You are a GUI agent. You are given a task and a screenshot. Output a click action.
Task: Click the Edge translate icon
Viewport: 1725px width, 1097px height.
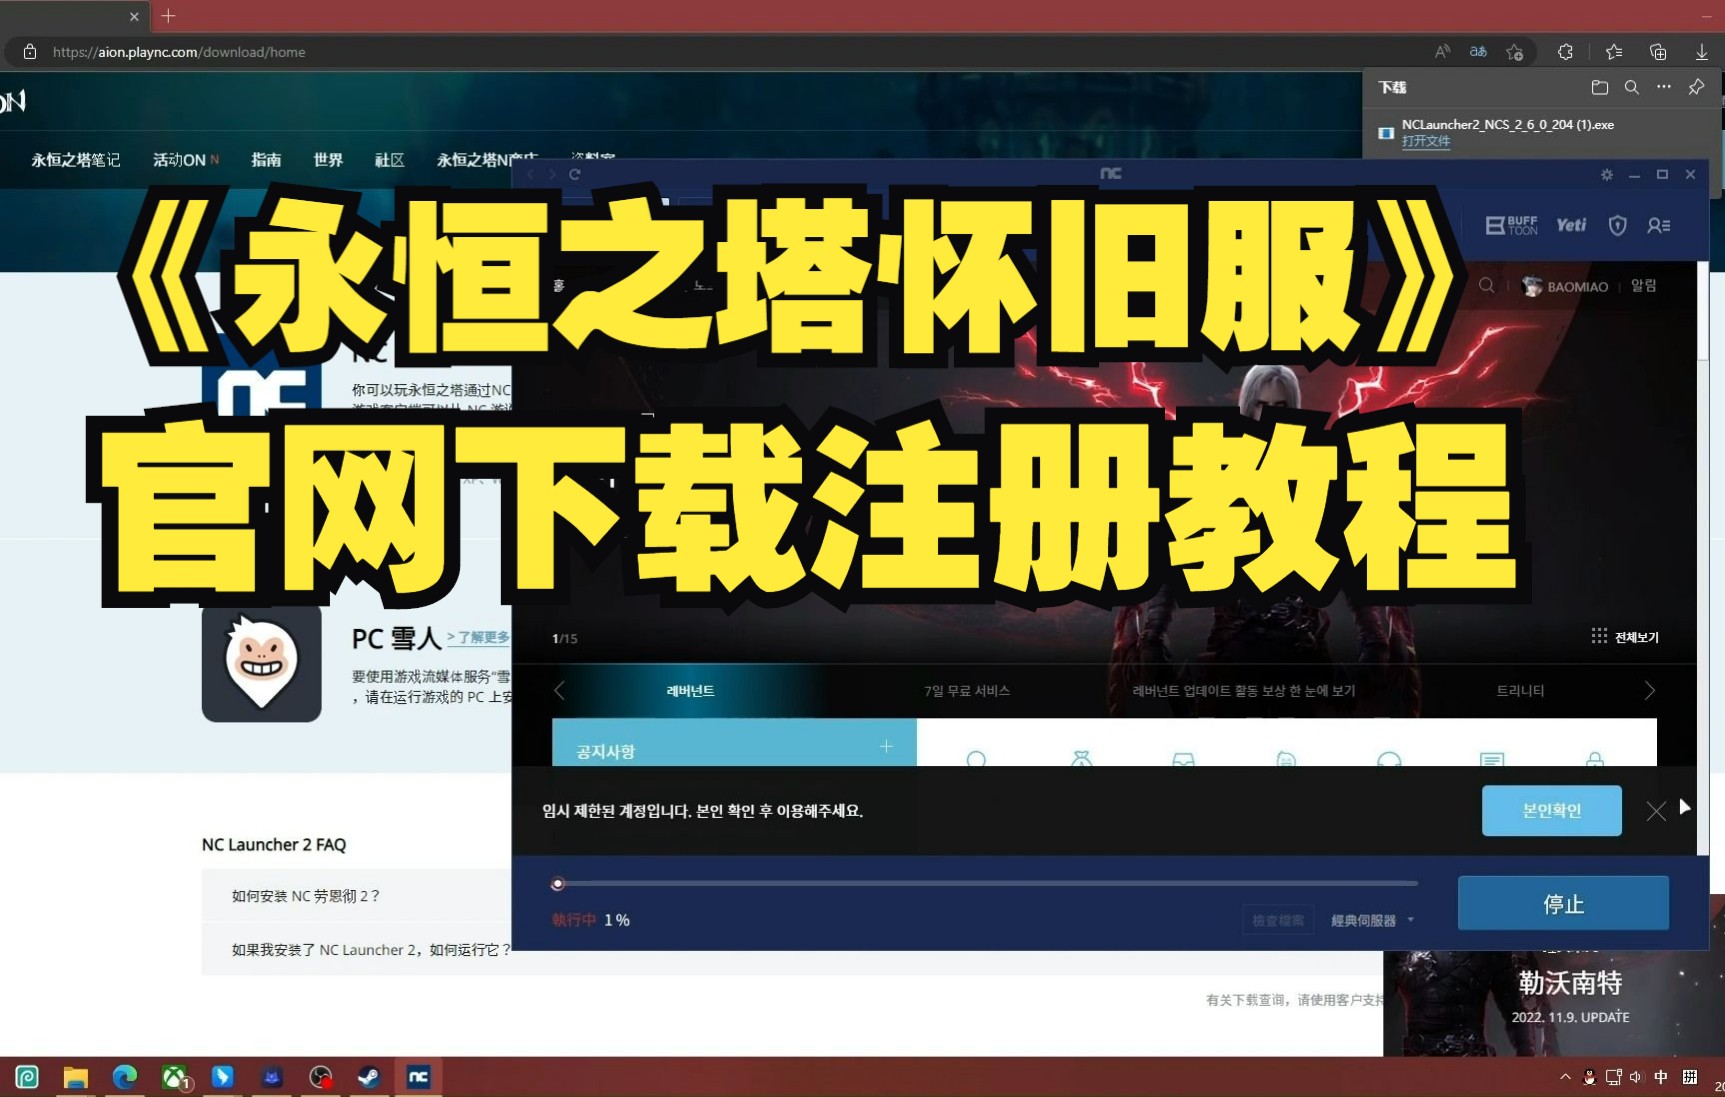pos(1478,52)
